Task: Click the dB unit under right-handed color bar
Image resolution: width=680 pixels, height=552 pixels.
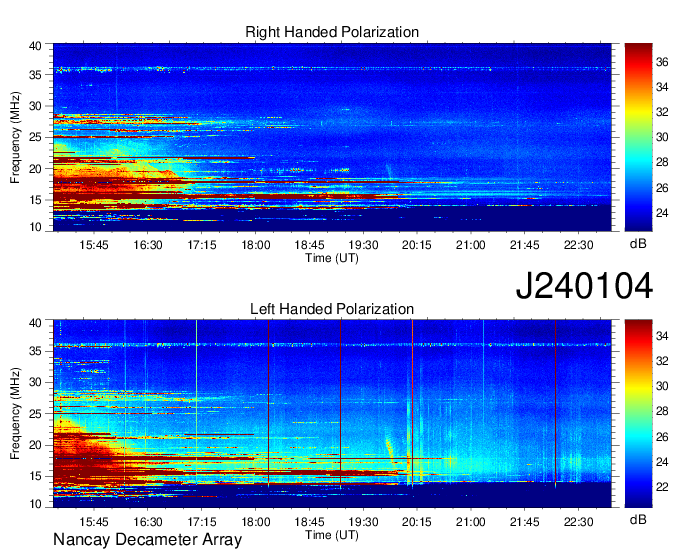Action: click(638, 244)
